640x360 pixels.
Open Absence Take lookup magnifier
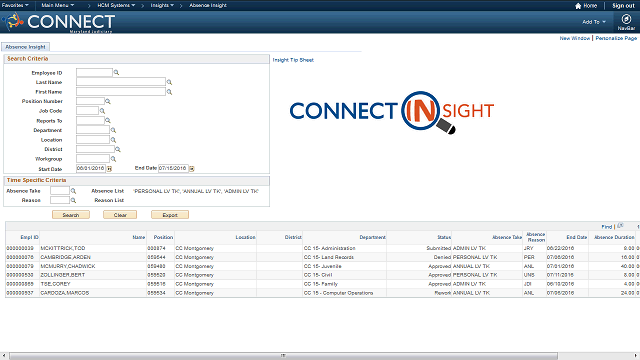point(73,191)
